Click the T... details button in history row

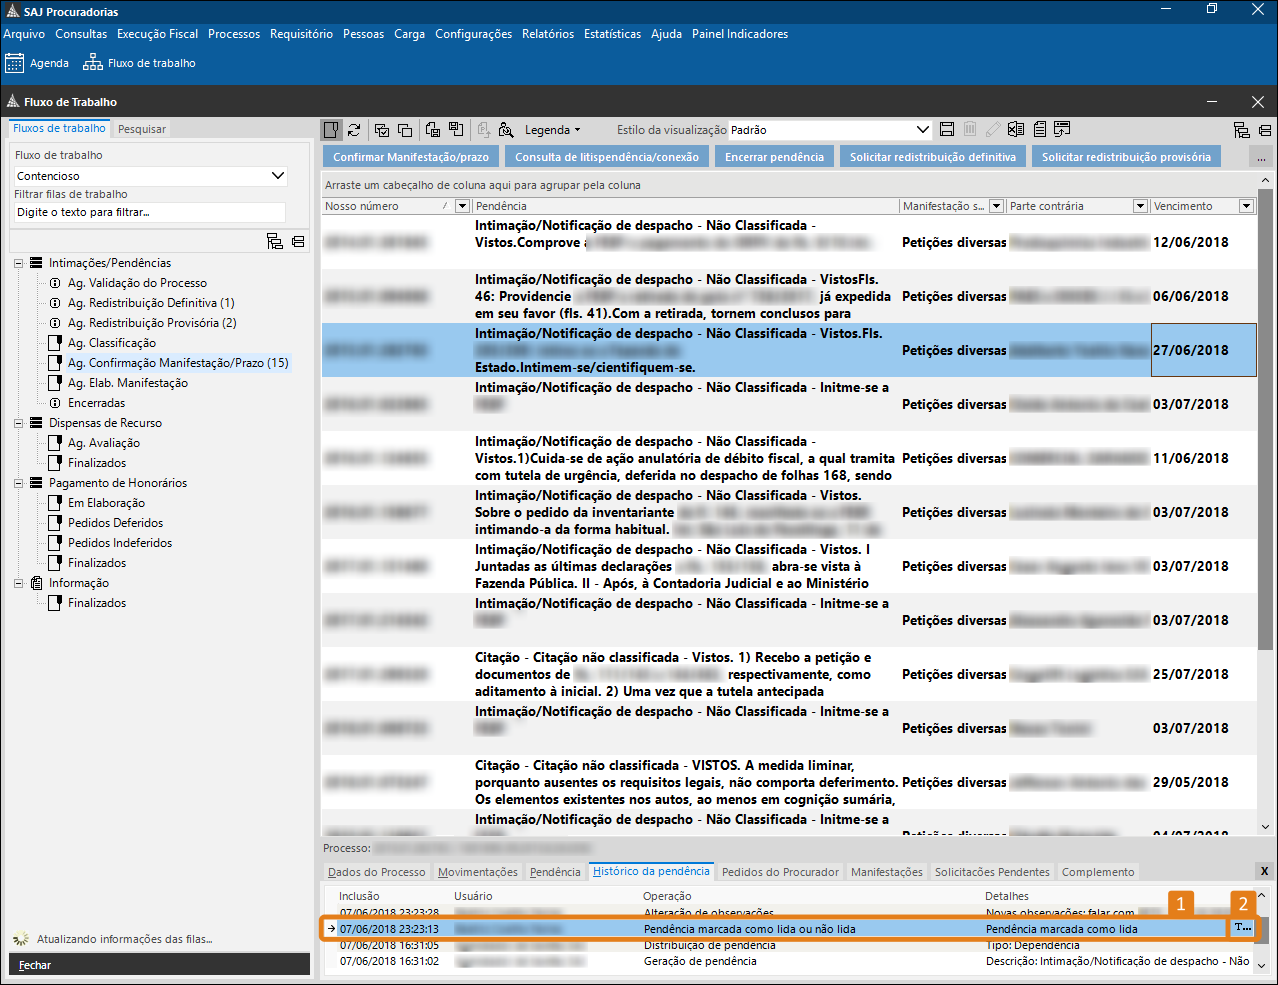[1243, 928]
